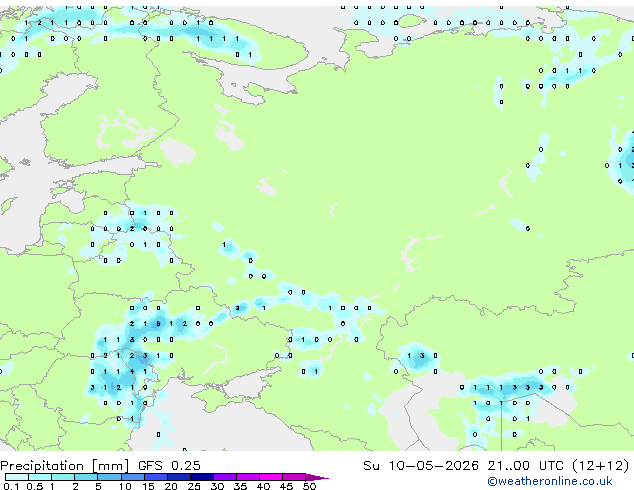Select the 30–35 mm purple legend swatch

pyautogui.click(x=224, y=477)
